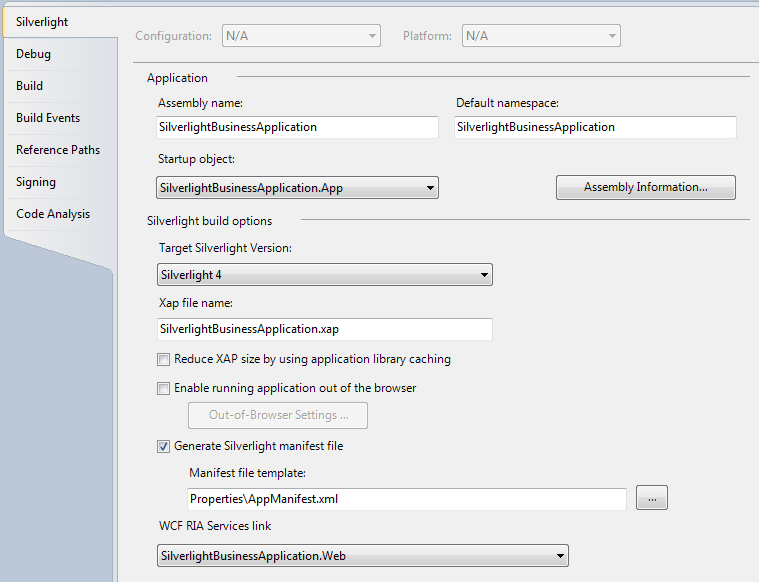Select the Silverlight tab
Screen dimensions: 759x582
coord(42,22)
